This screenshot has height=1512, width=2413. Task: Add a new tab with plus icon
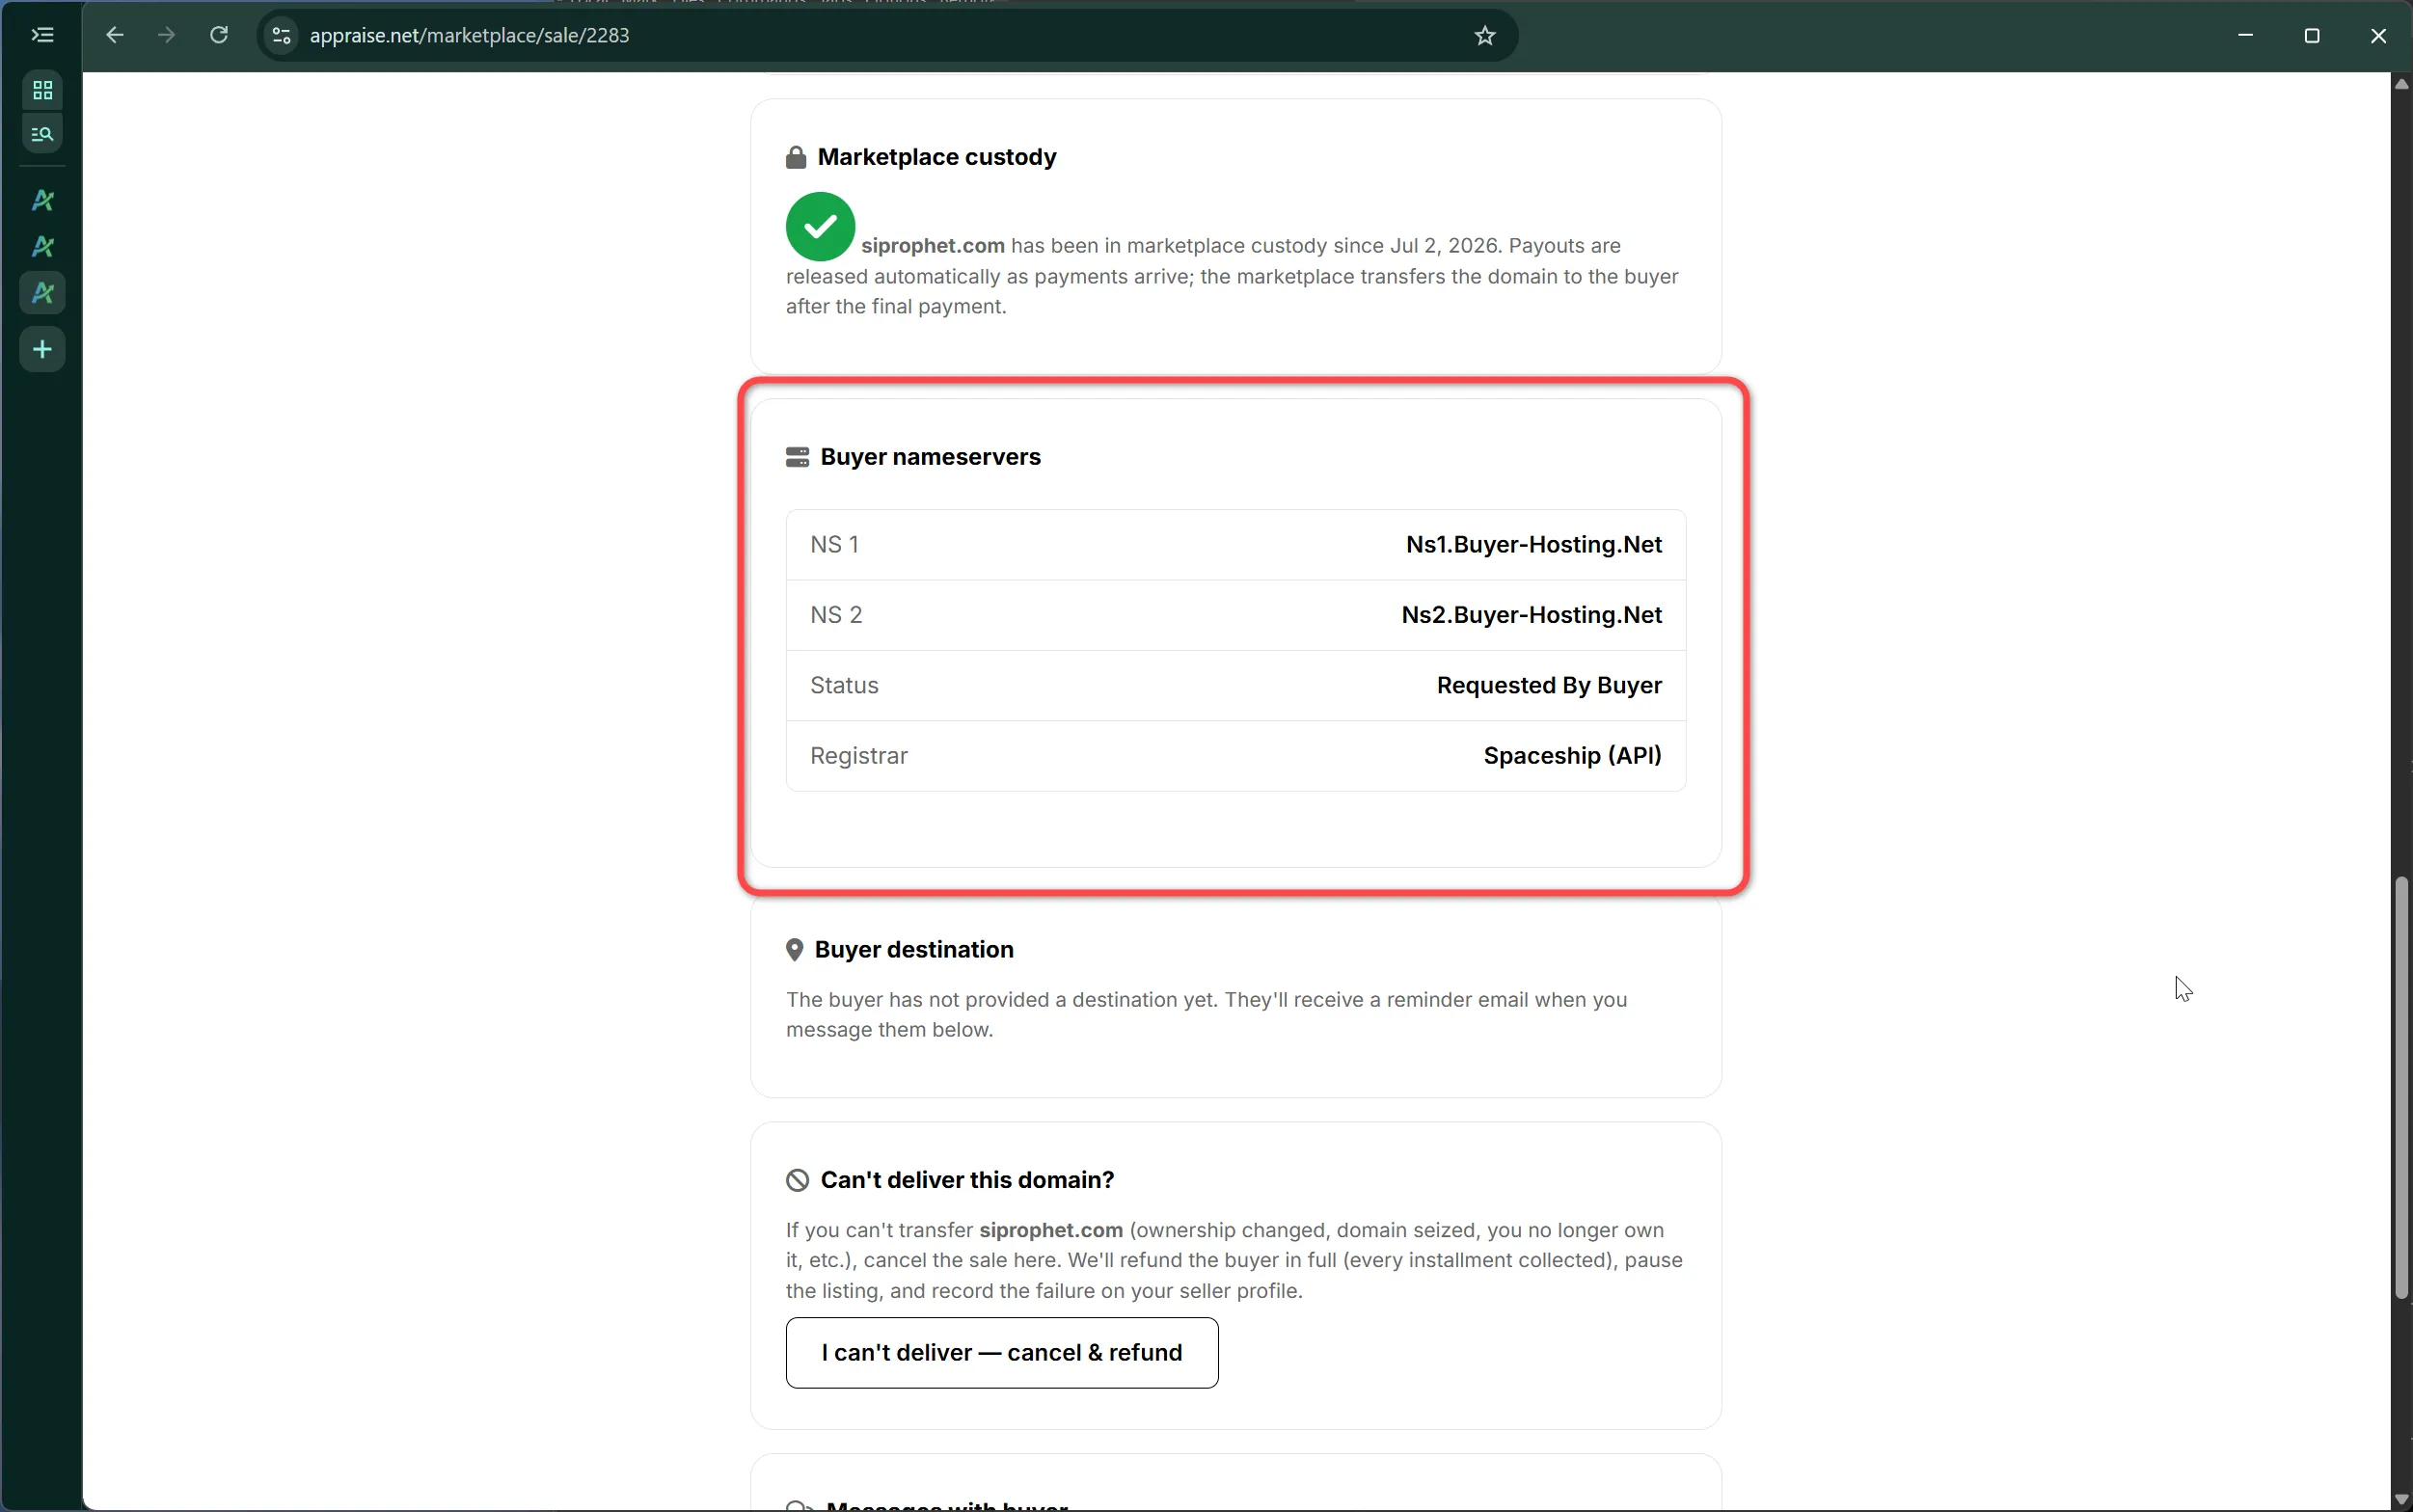click(x=42, y=349)
